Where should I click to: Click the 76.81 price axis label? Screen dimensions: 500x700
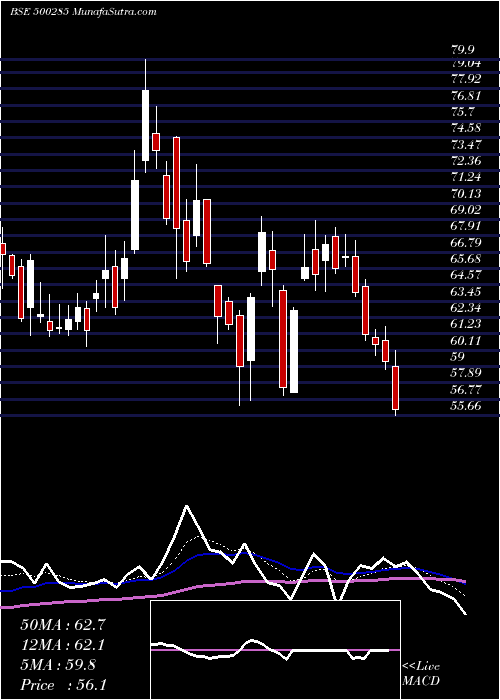click(467, 96)
